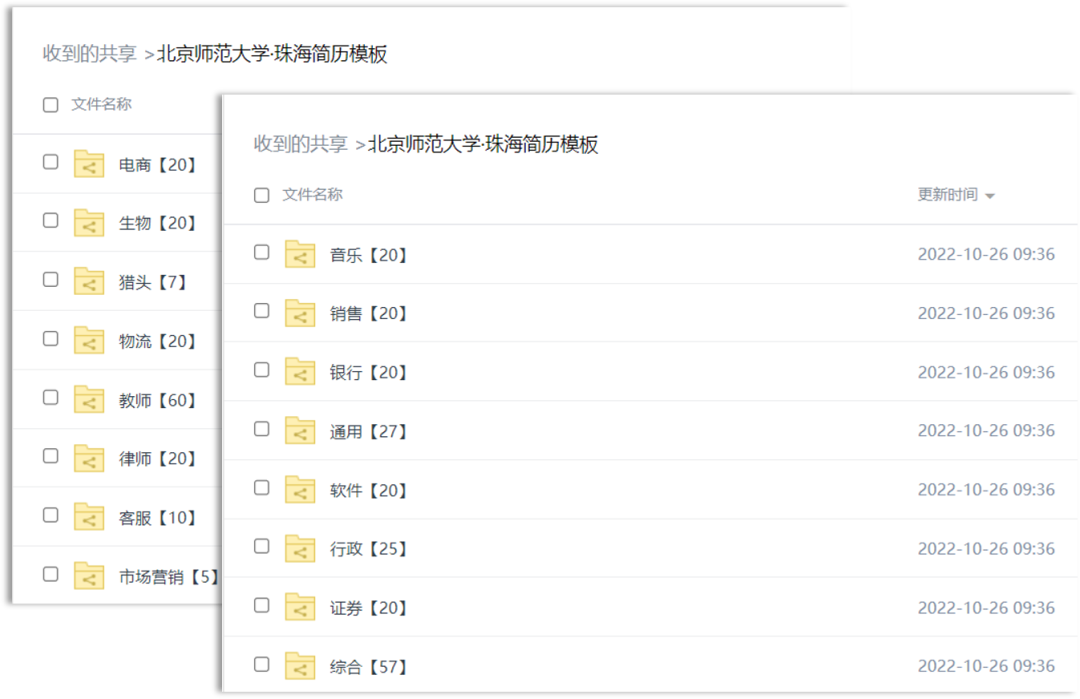Go back to 收到的共享 in front breadcrumb

[x=300, y=144]
